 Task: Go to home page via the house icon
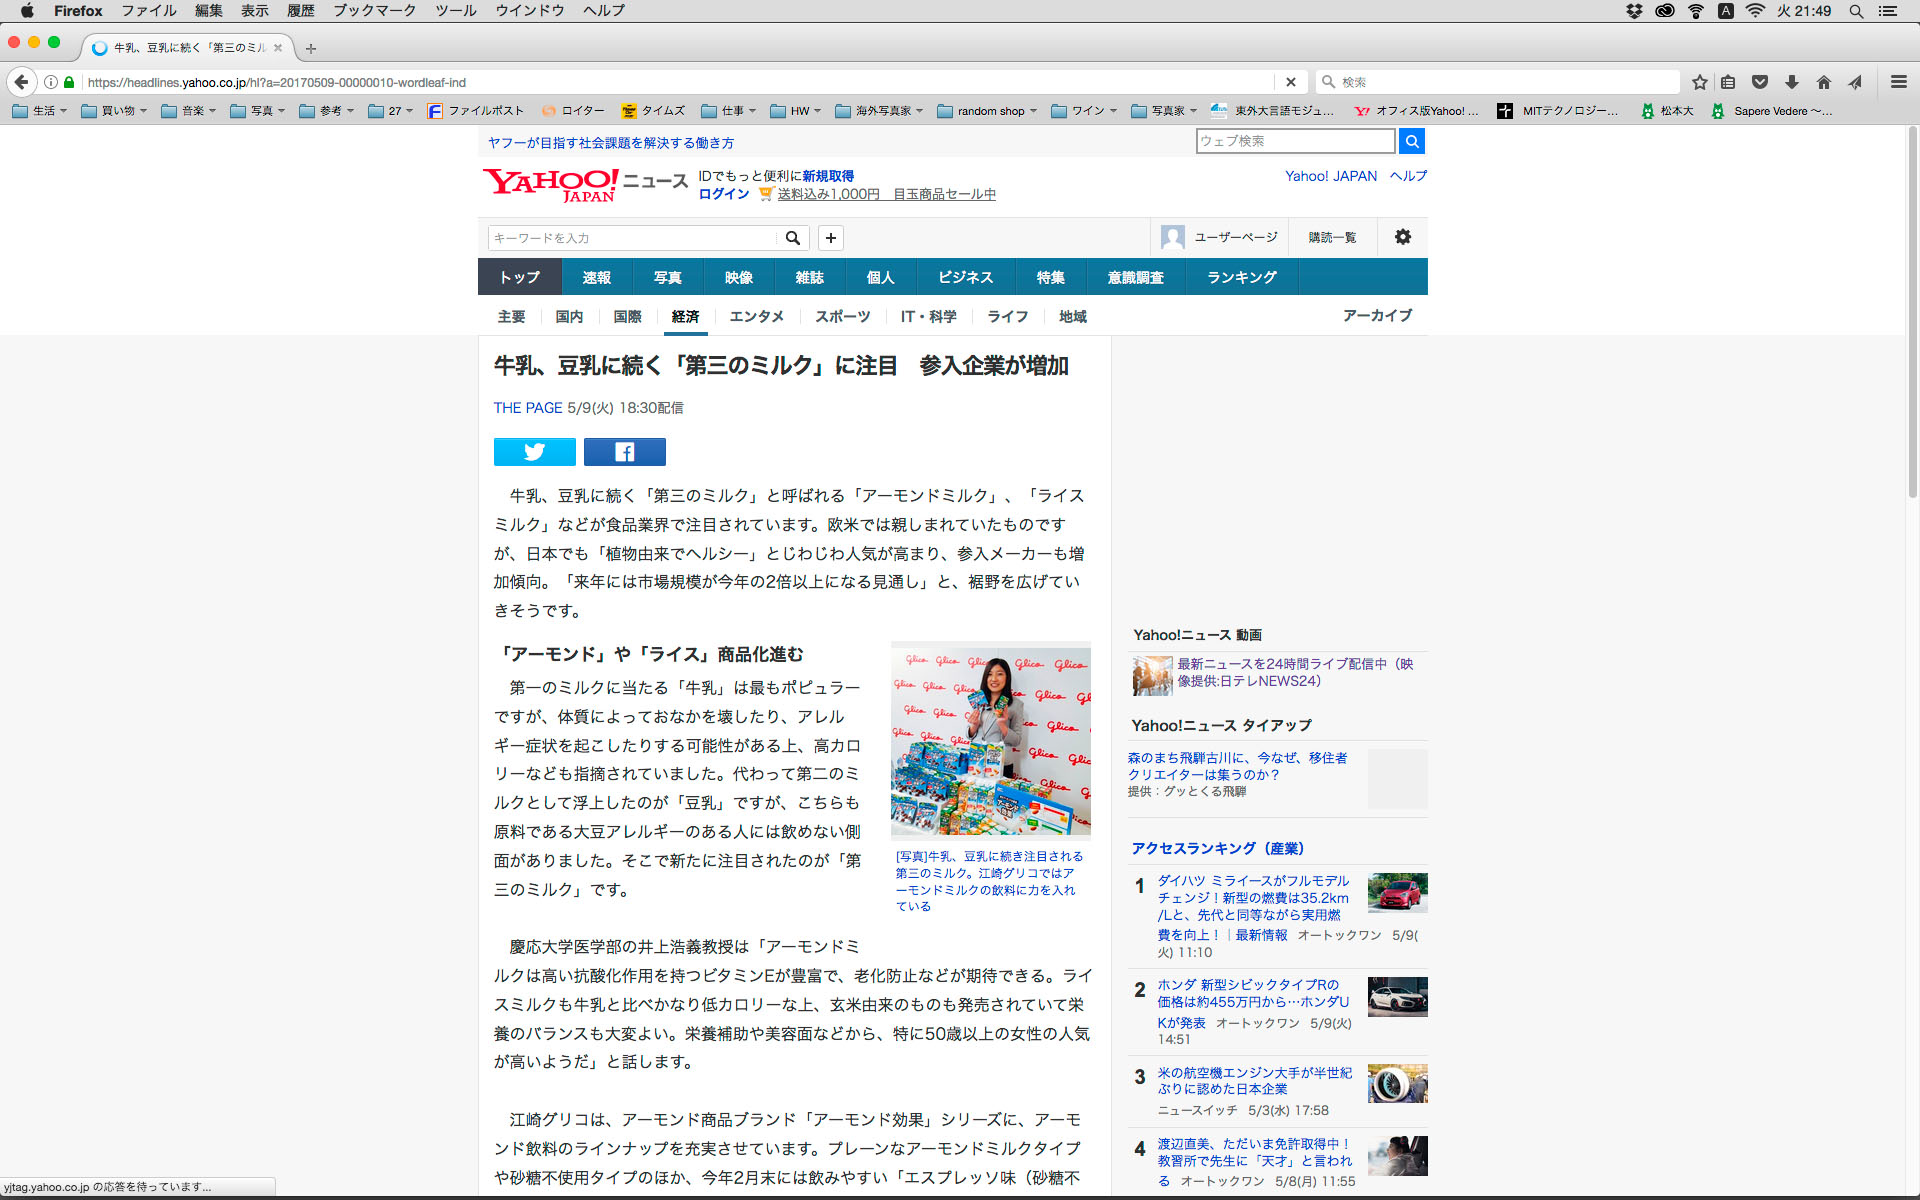(1824, 82)
